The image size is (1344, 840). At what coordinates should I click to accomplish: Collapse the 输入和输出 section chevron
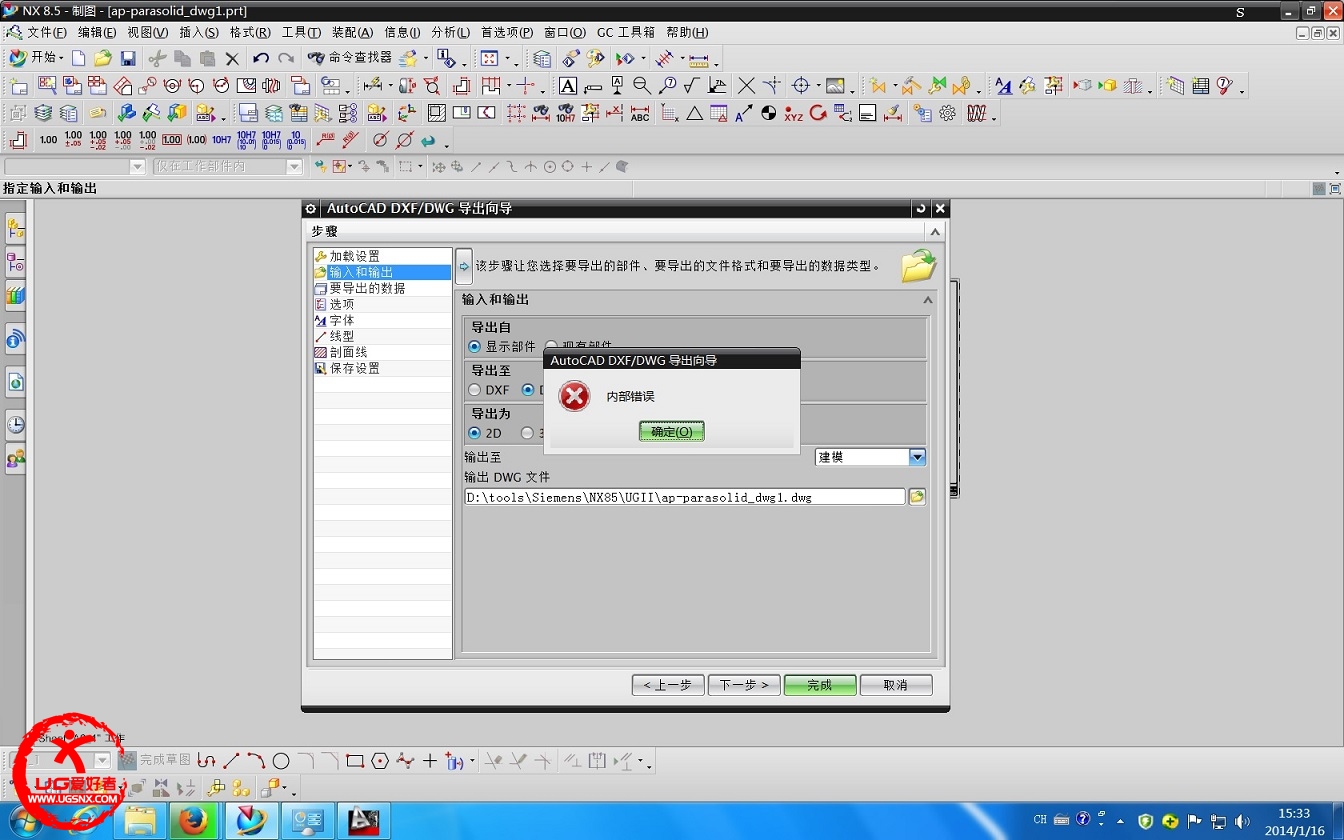point(927,300)
